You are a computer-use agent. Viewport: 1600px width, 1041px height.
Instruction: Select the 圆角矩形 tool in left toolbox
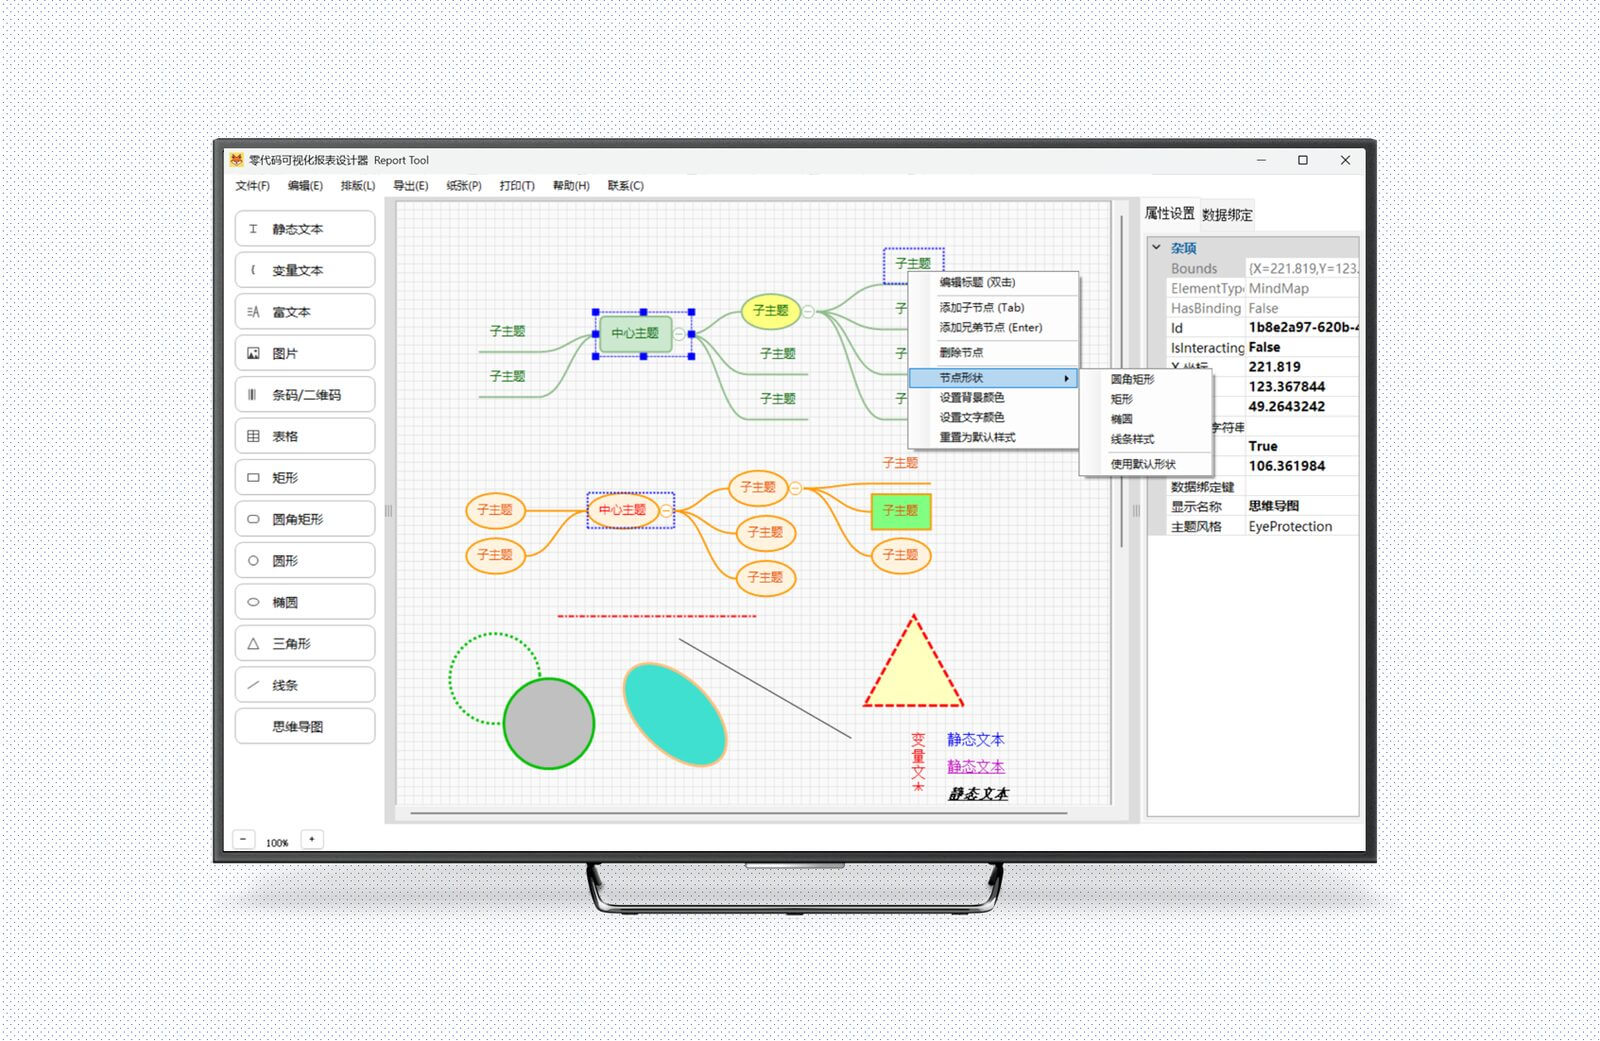304,519
